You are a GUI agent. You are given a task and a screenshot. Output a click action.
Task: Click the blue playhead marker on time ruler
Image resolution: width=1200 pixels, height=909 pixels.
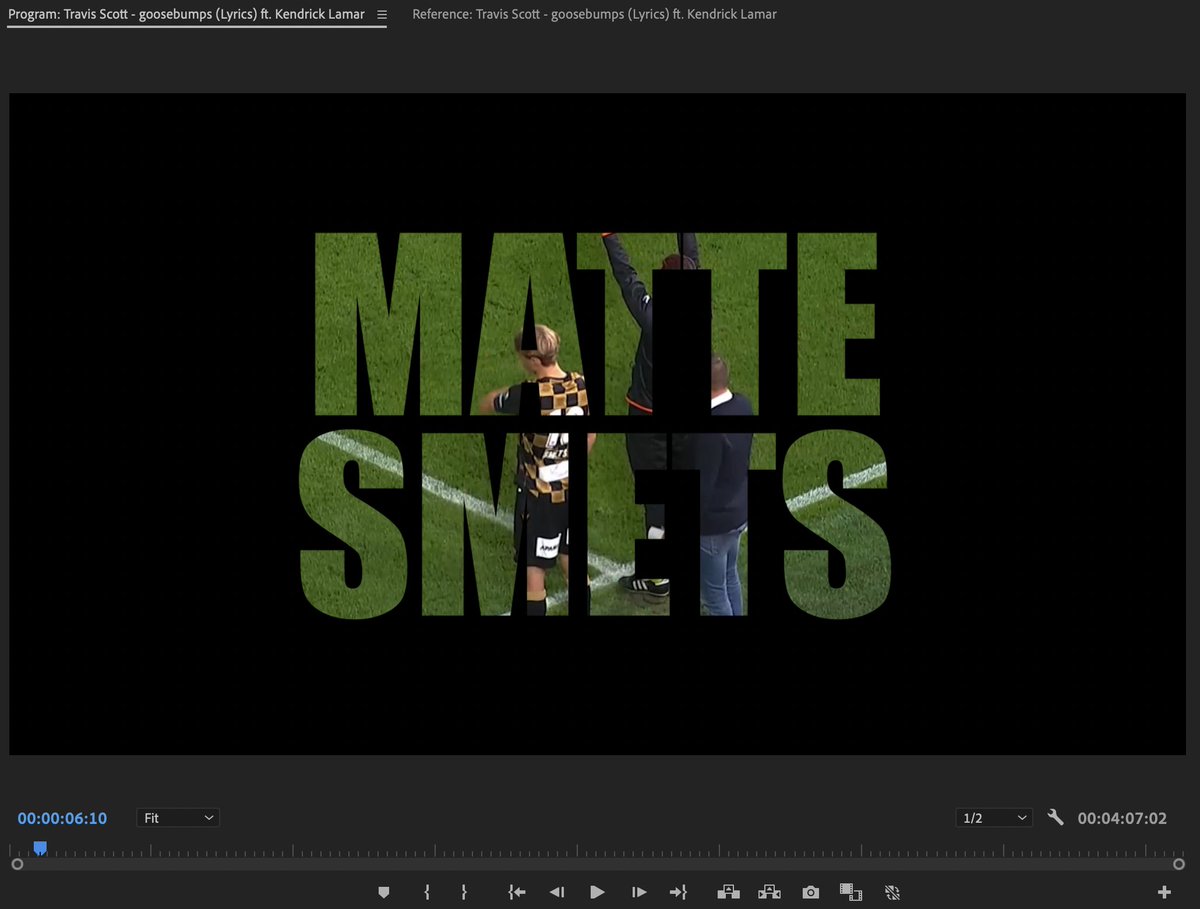pyautogui.click(x=40, y=848)
